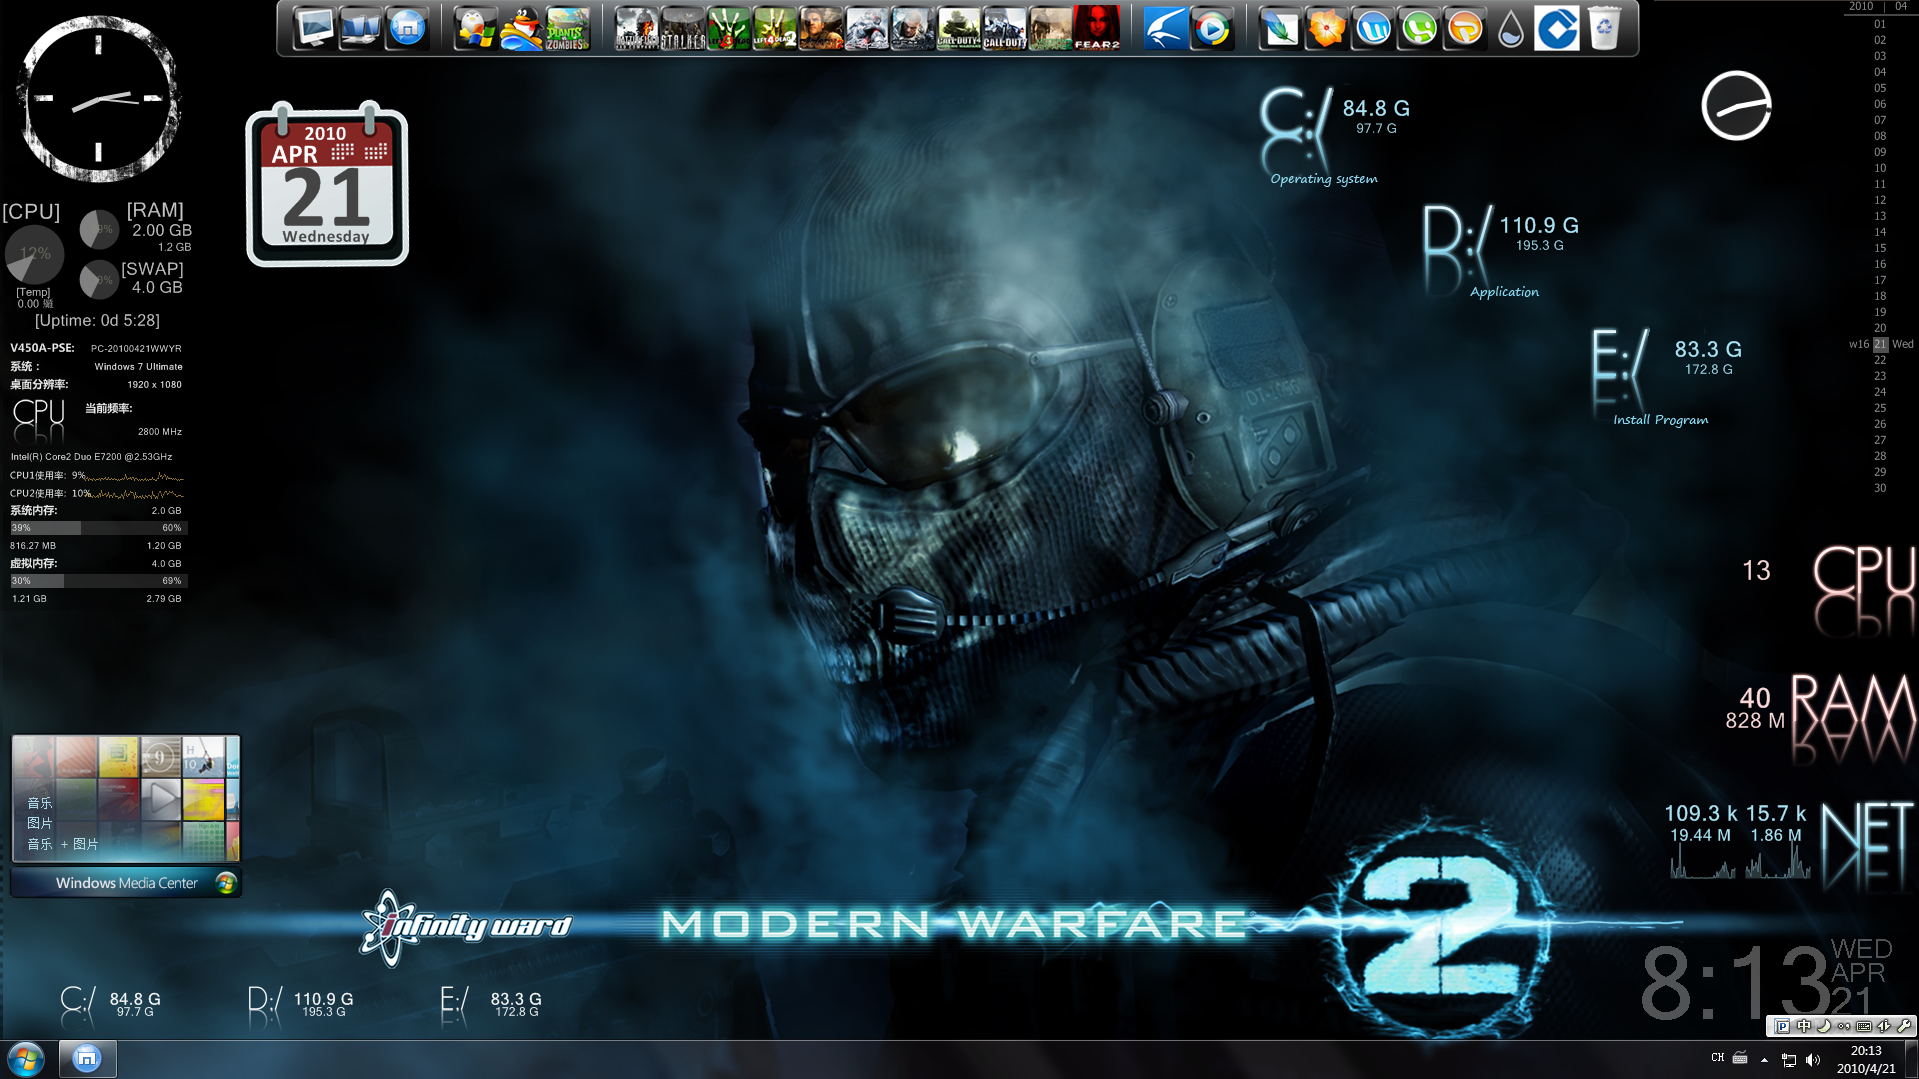Click large CPU 13 meter widget

point(1828,590)
